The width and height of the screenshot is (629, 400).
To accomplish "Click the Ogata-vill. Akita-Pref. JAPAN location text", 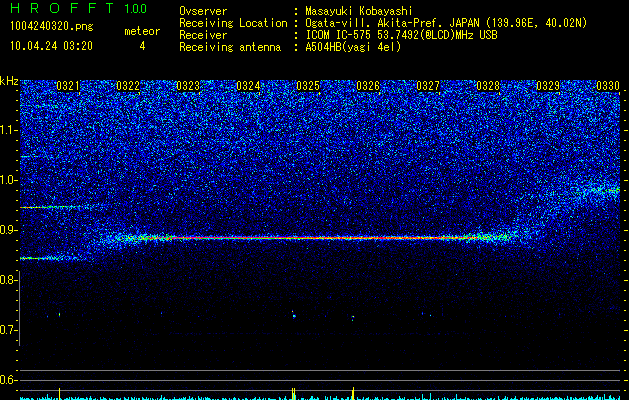I will (446, 23).
